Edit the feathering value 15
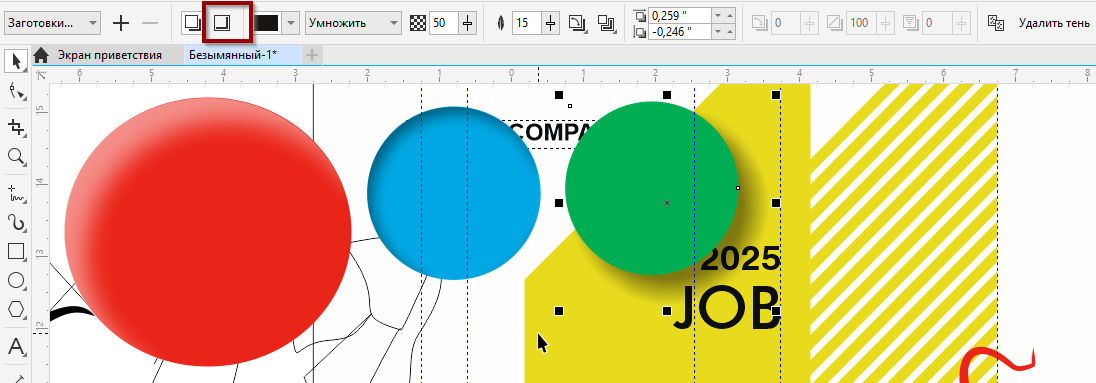Image resolution: width=1096 pixels, height=383 pixels. [x=526, y=23]
